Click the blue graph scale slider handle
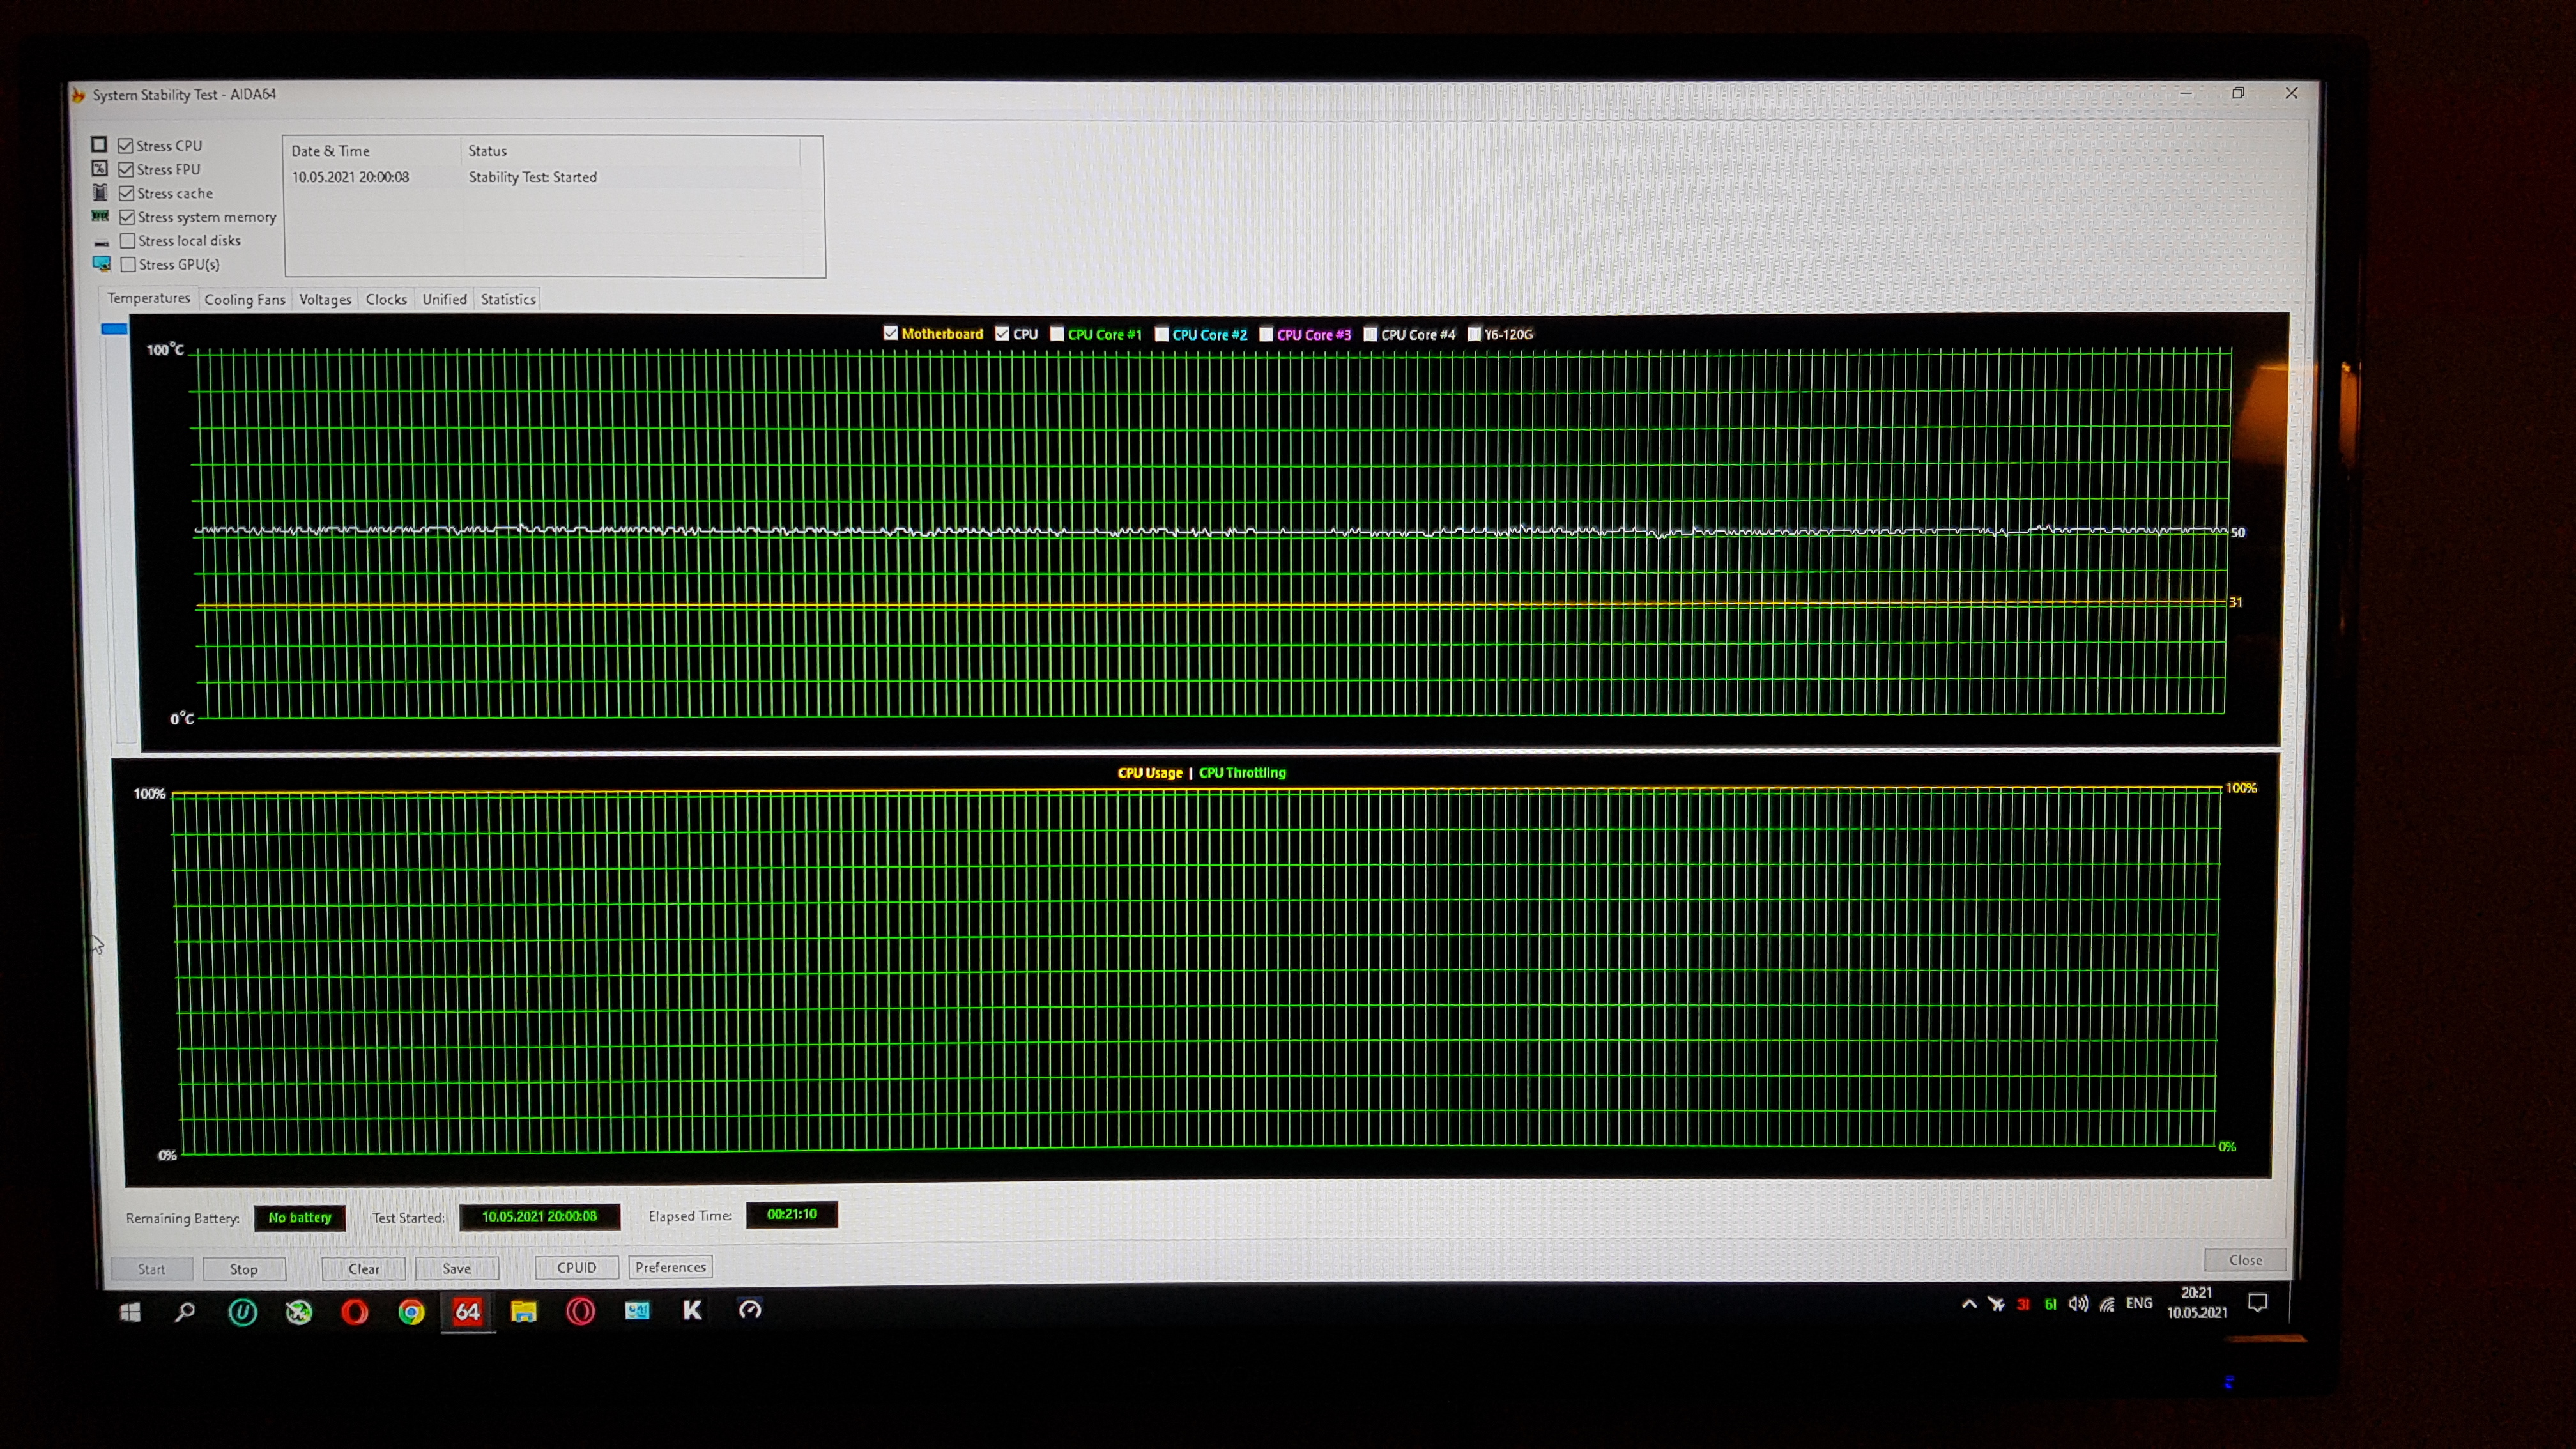 click(114, 328)
